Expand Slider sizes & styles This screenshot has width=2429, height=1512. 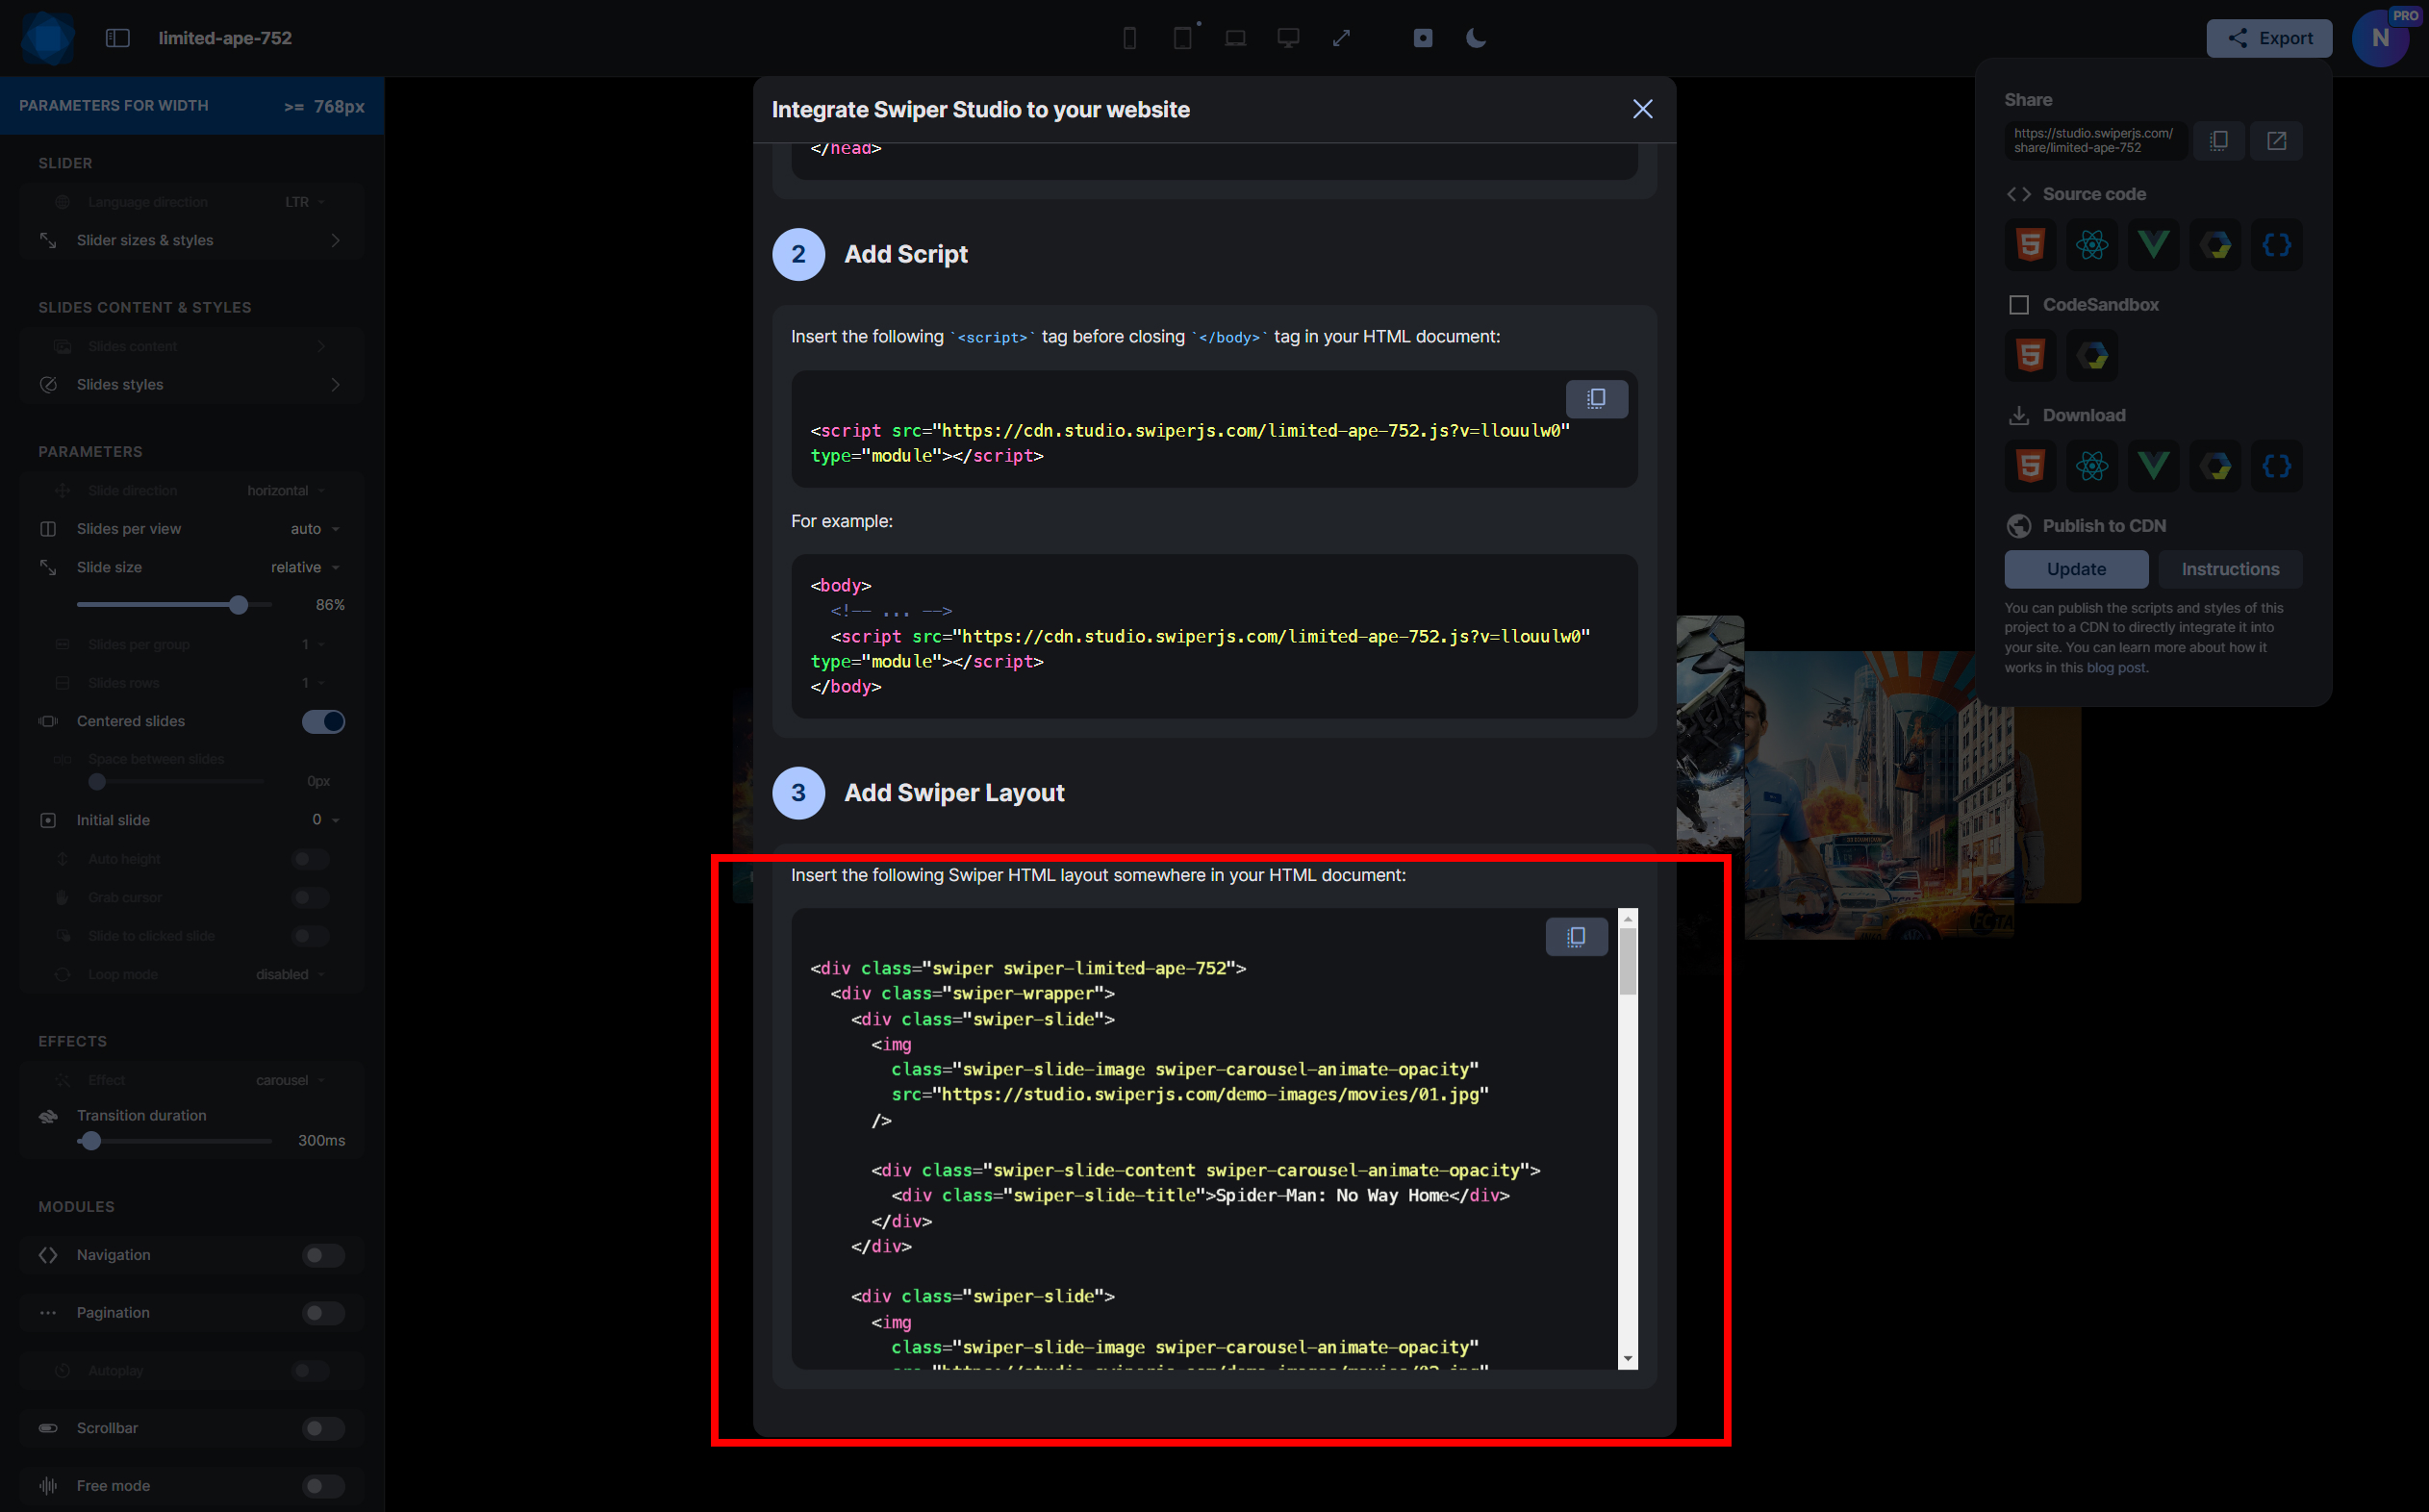191,240
